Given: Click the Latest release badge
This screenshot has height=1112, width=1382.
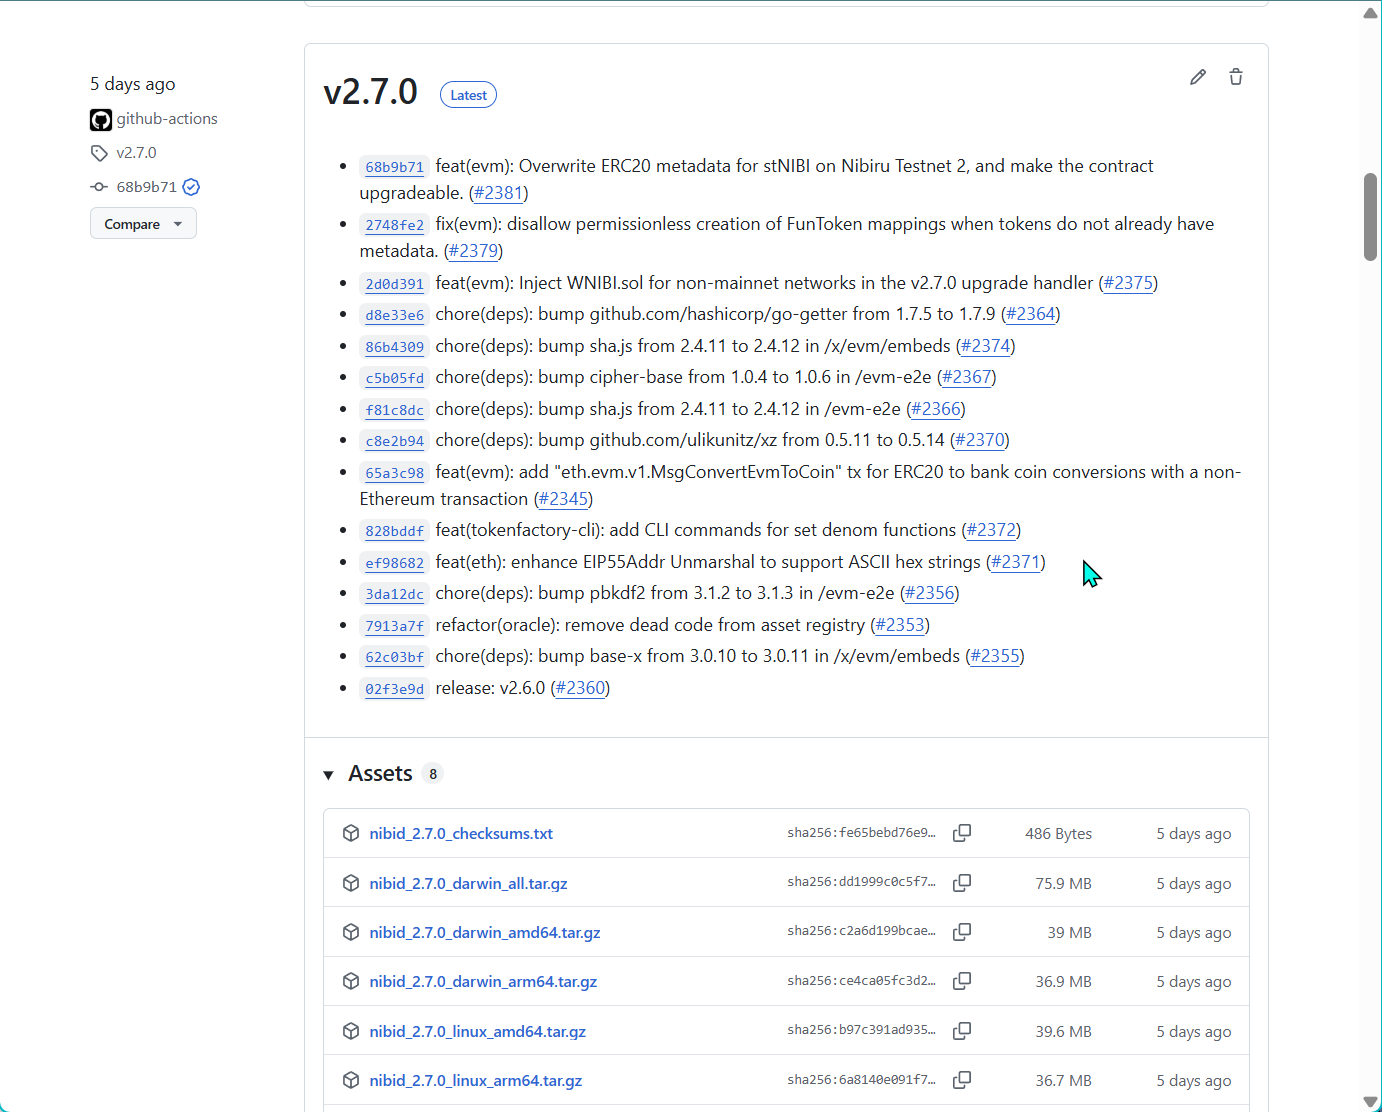Looking at the screenshot, I should (x=468, y=95).
